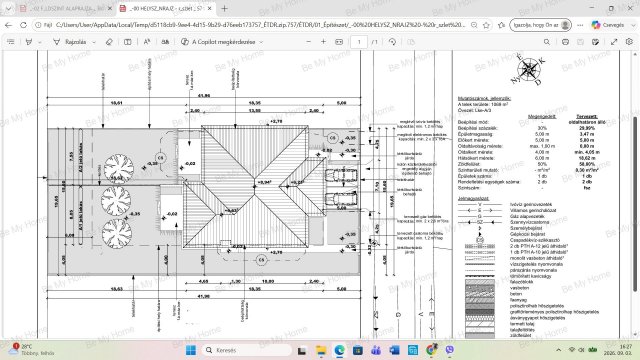Click the profile sign-in verification button

(540, 25)
